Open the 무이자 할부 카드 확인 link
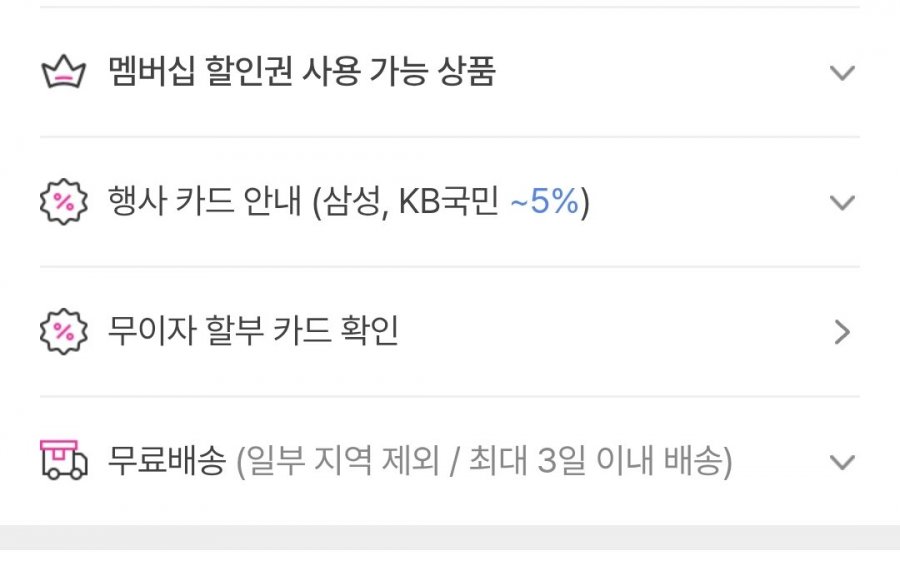900x580 pixels. pyautogui.click(x=253, y=331)
